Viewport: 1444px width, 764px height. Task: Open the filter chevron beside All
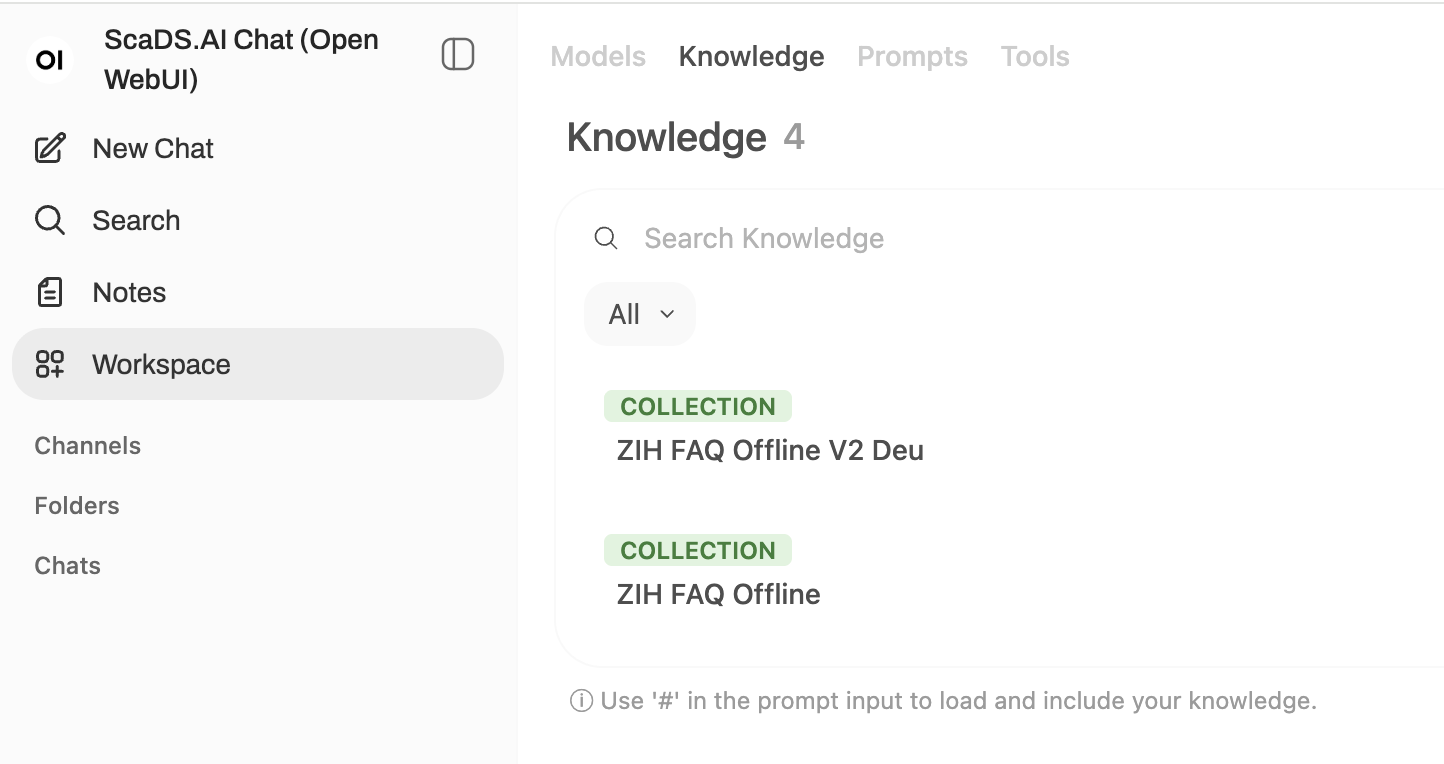(667, 313)
